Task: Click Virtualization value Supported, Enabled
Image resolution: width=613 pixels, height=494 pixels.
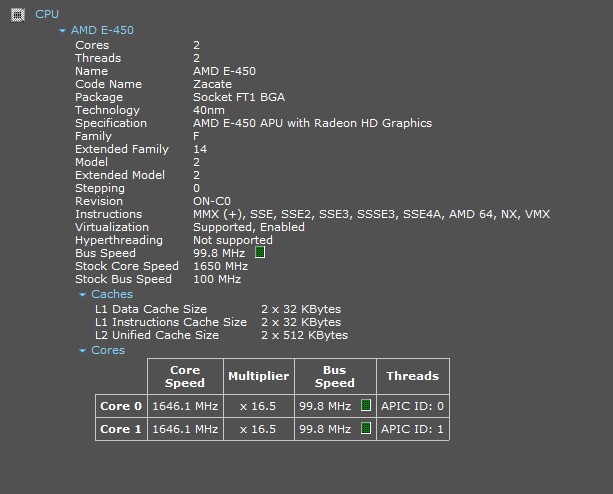Action: pos(249,227)
